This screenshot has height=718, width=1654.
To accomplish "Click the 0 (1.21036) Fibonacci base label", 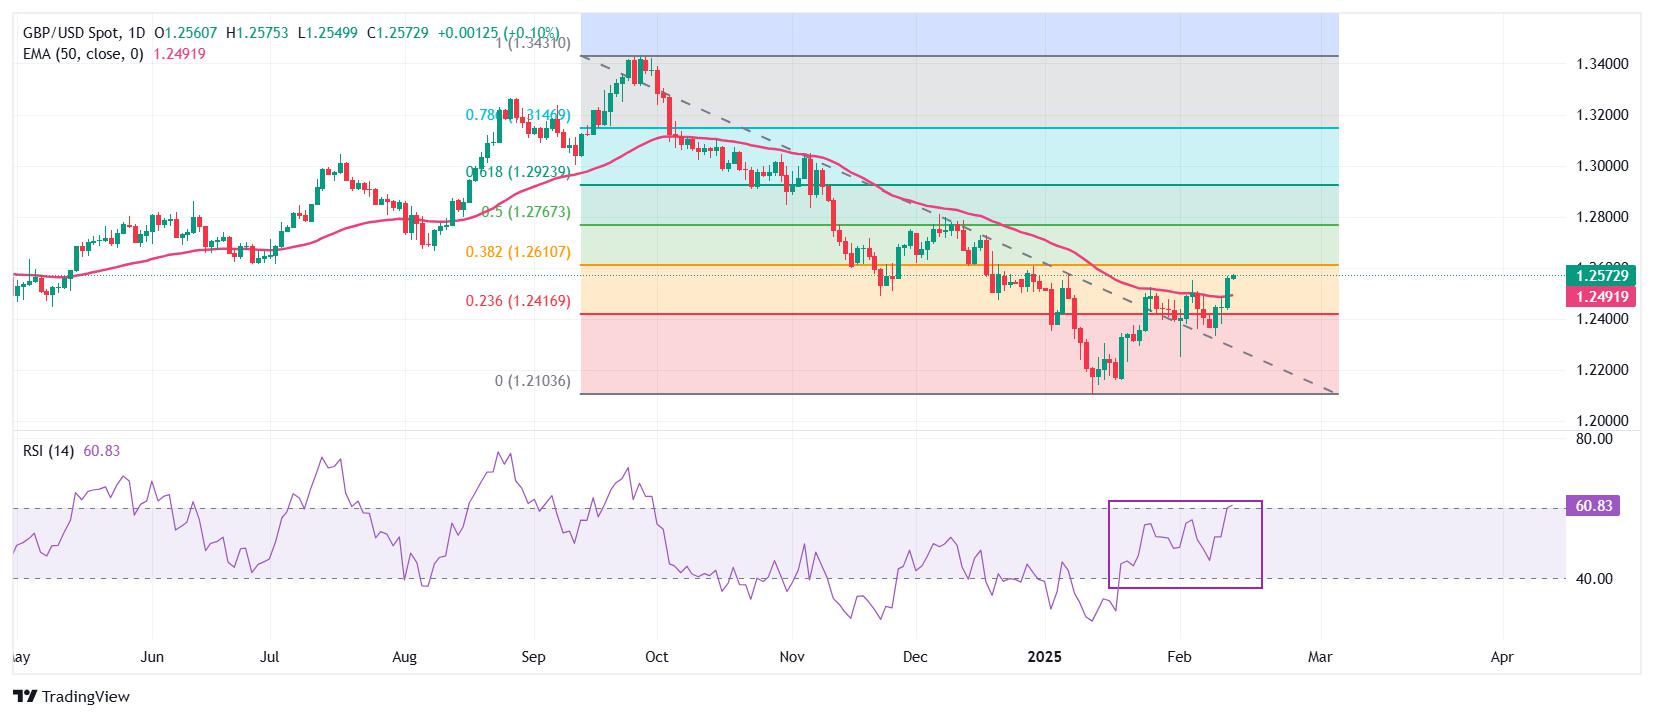I will [532, 381].
